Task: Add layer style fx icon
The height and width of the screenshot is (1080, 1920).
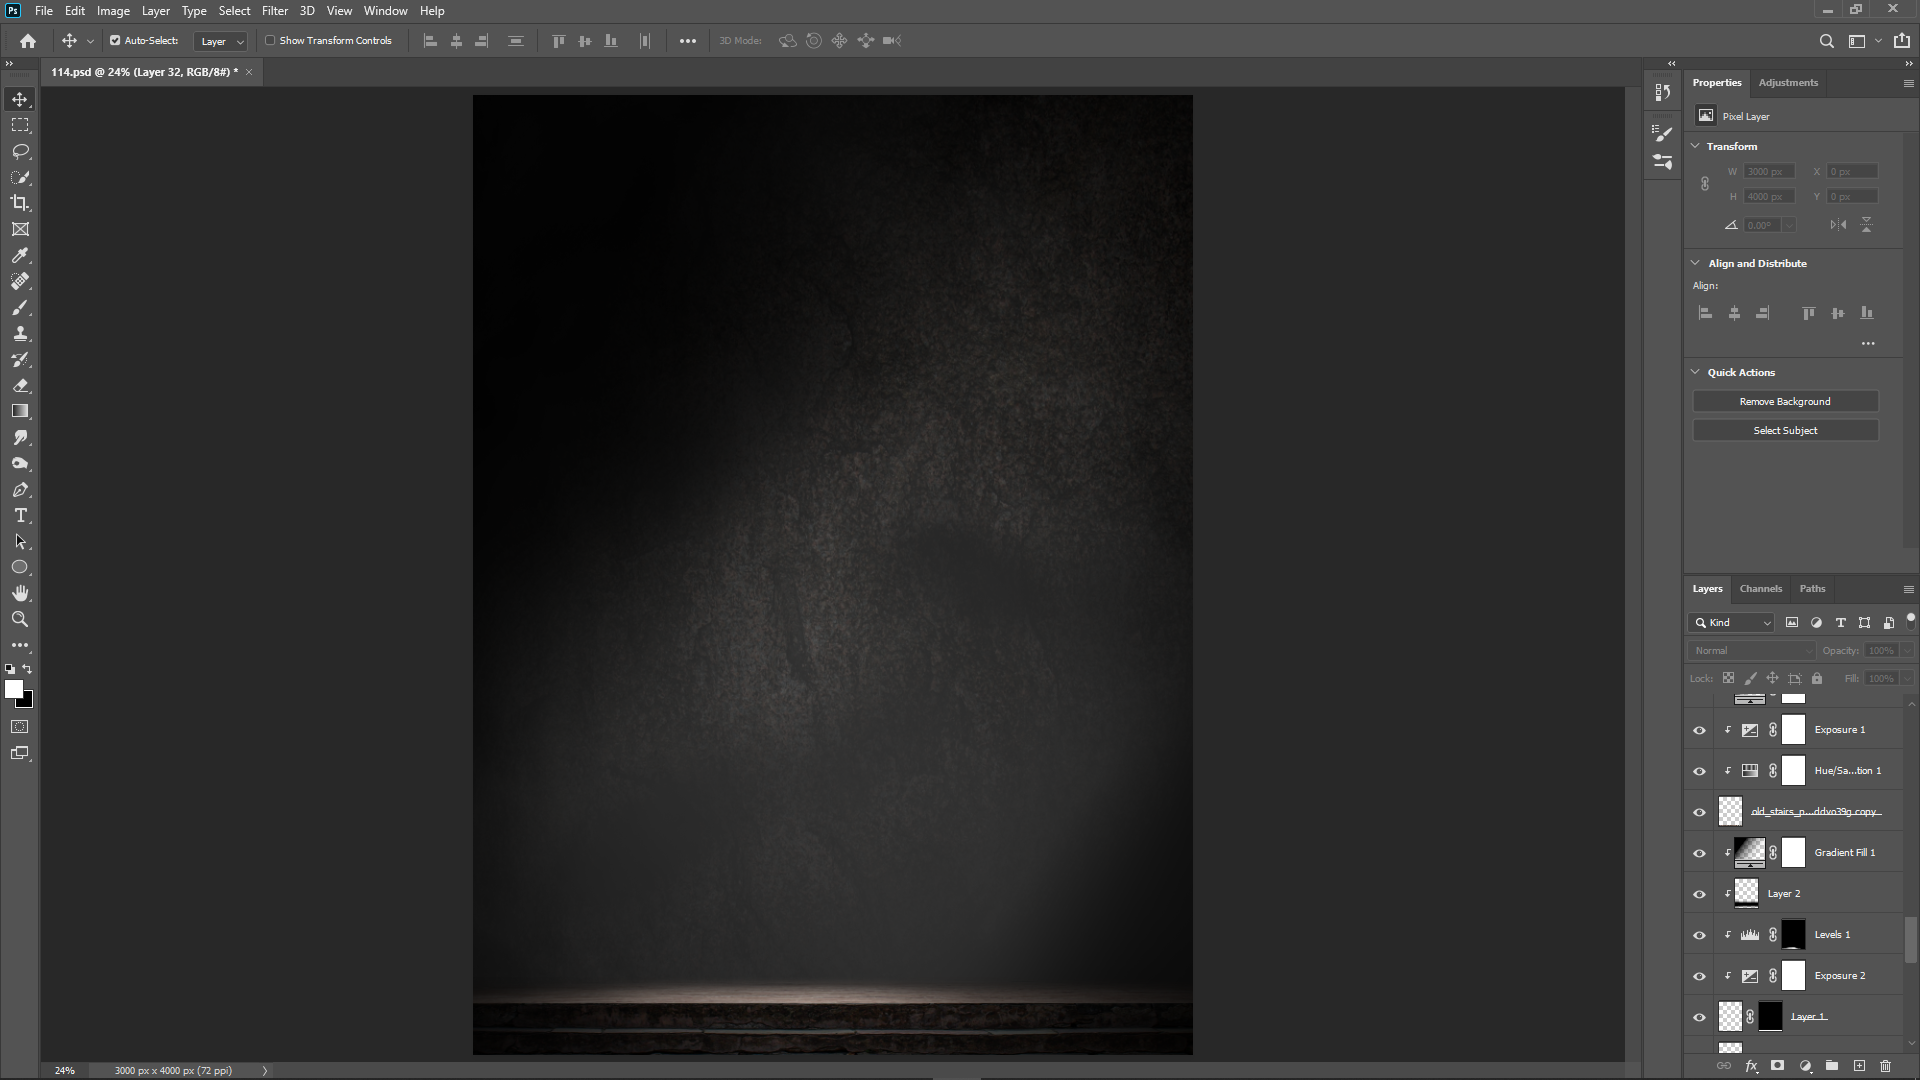Action: (1751, 1066)
